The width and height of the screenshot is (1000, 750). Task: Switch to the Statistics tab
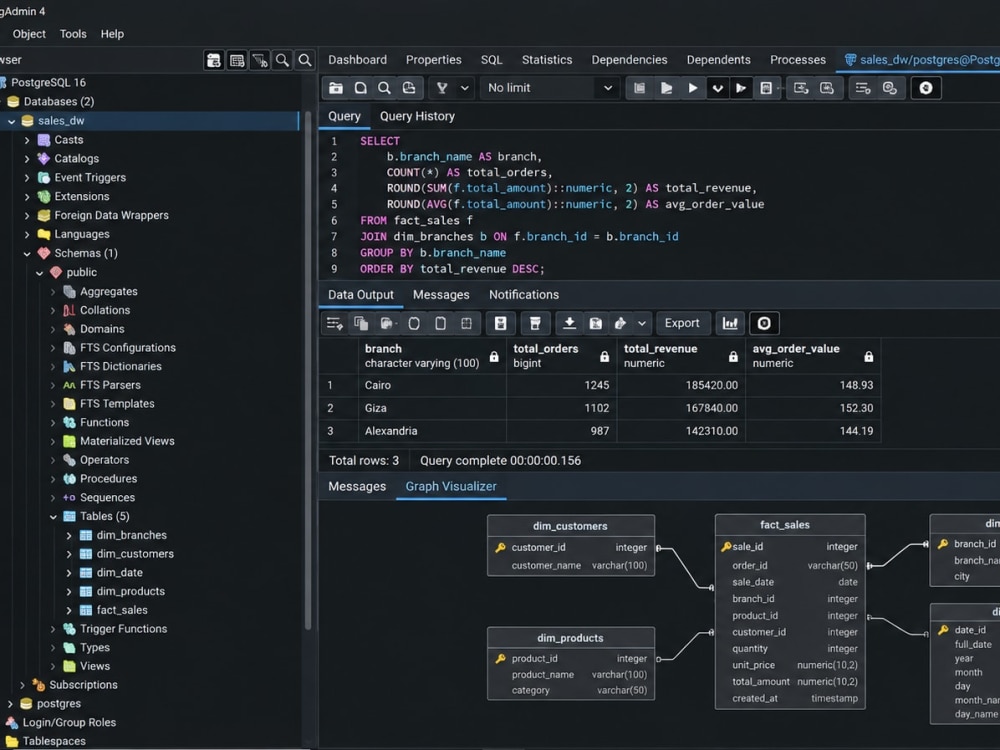547,59
